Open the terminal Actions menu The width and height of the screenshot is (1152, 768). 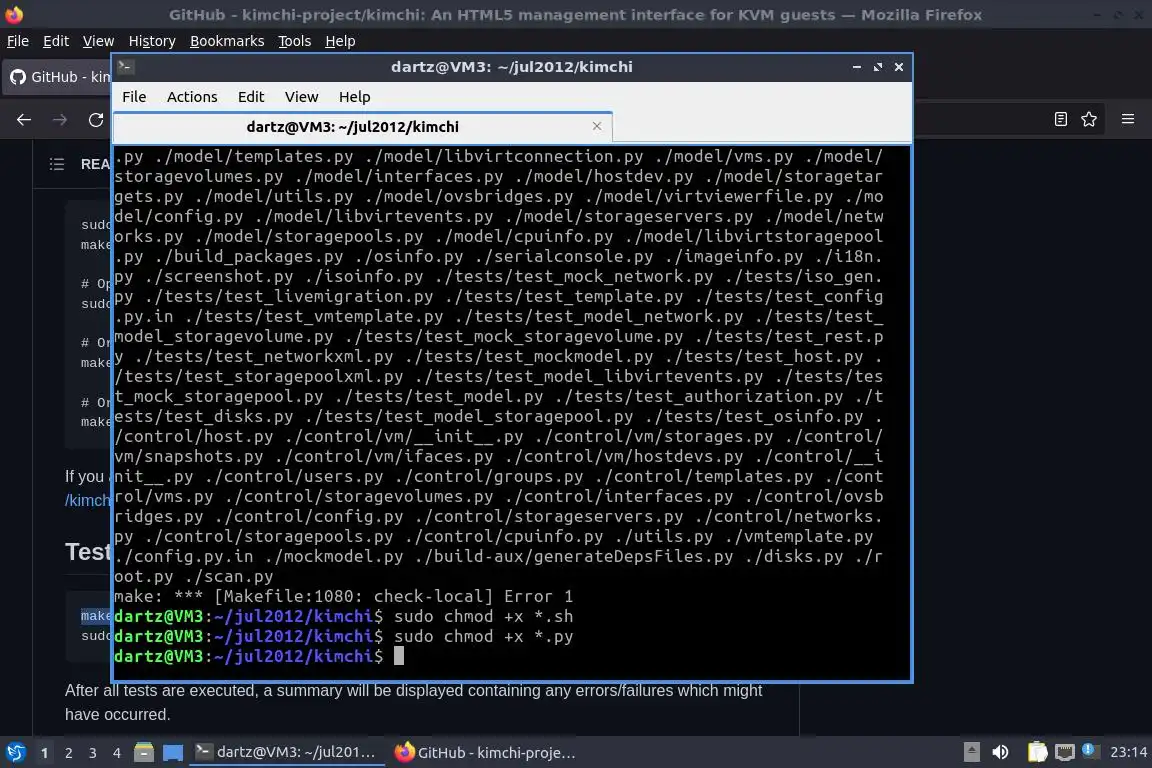point(192,97)
